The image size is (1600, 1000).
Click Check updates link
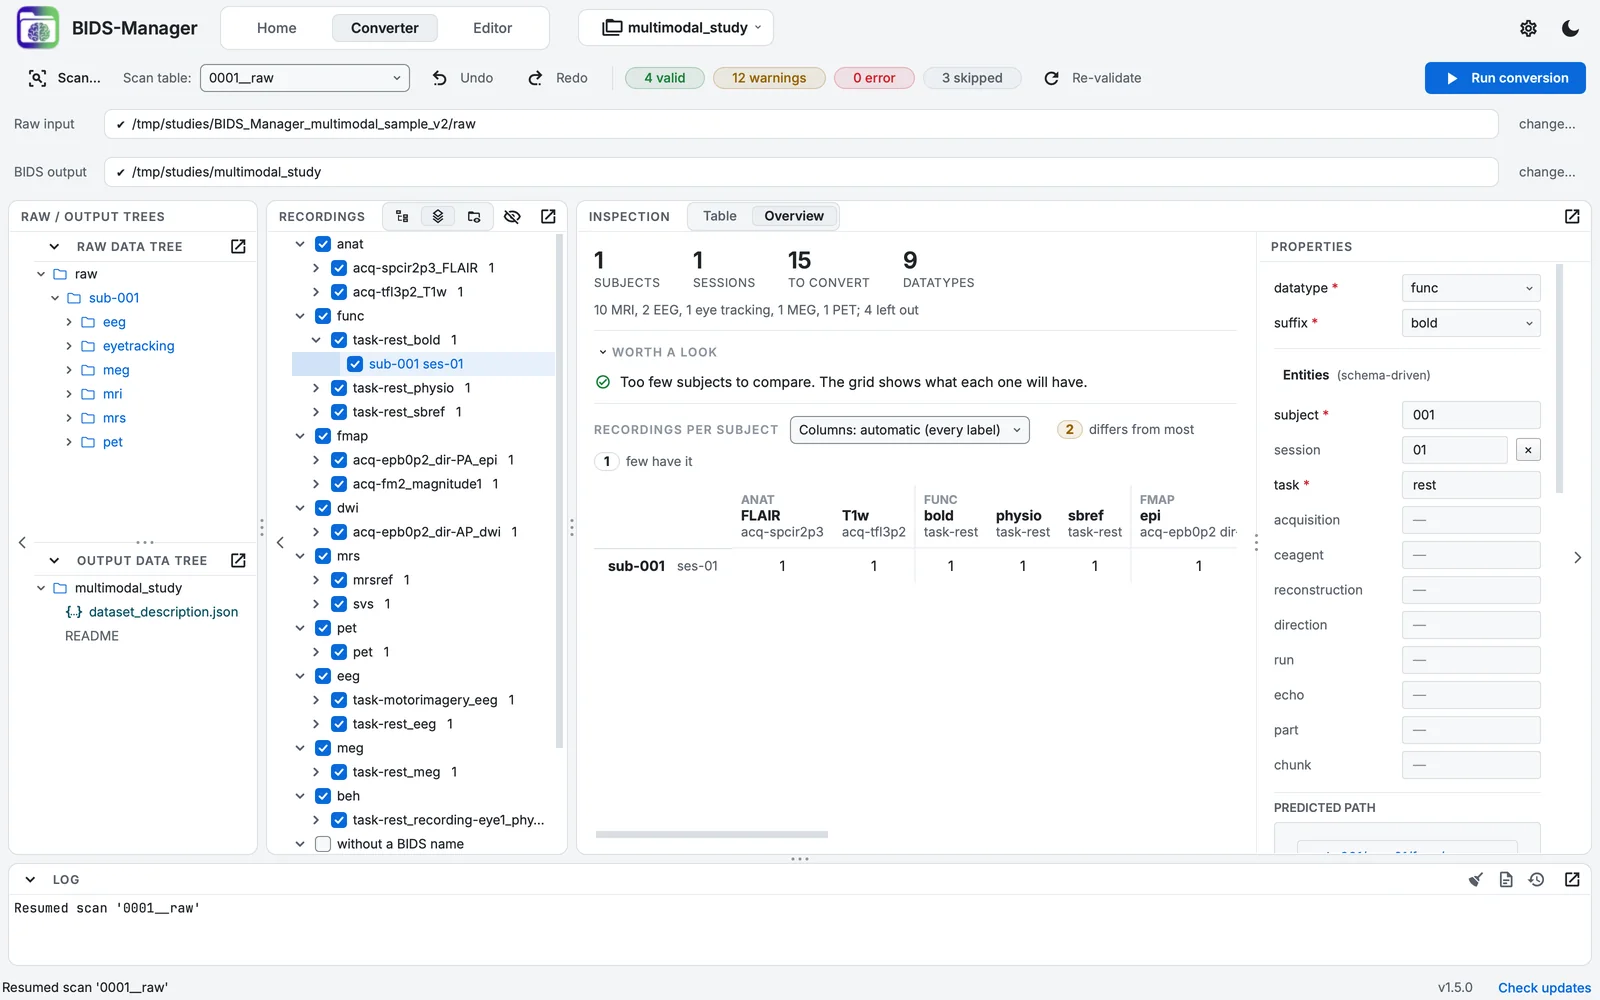[1544, 987]
